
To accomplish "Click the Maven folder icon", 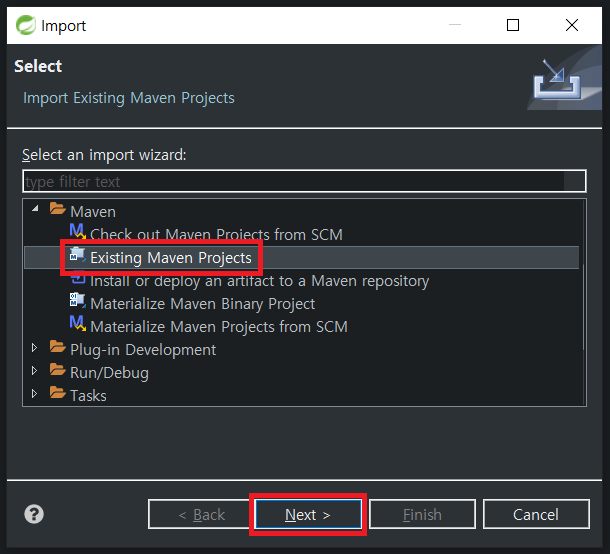I will point(58,209).
